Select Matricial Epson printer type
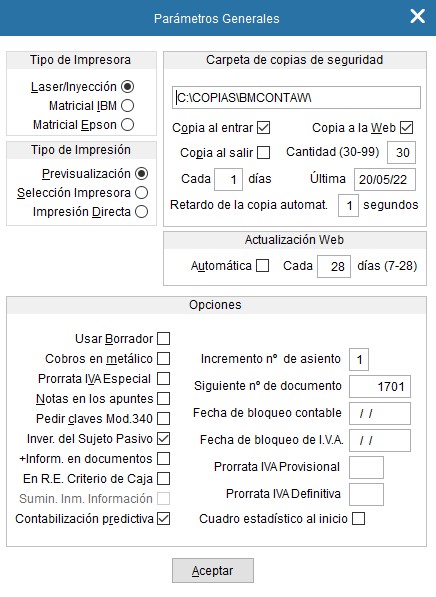Image resolution: width=436 pixels, height=597 pixels. click(x=128, y=125)
